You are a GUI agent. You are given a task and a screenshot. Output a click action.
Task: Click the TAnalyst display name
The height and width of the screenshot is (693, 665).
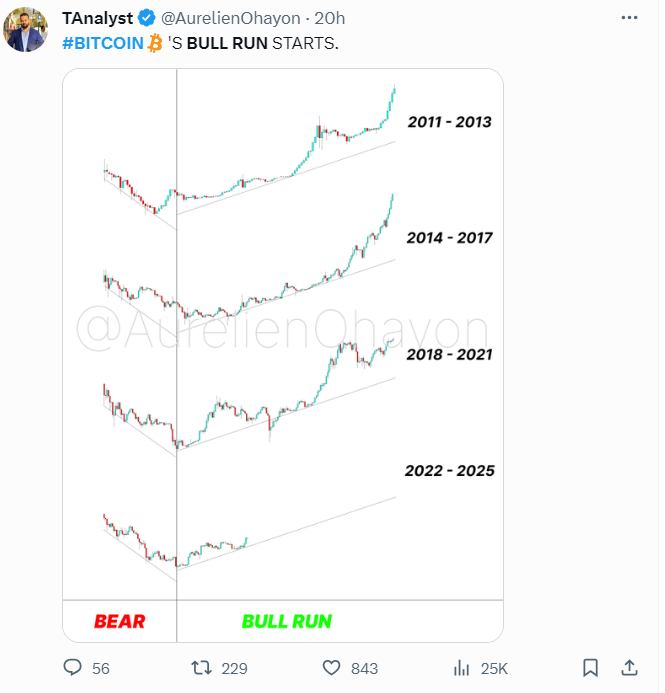pyautogui.click(x=97, y=18)
